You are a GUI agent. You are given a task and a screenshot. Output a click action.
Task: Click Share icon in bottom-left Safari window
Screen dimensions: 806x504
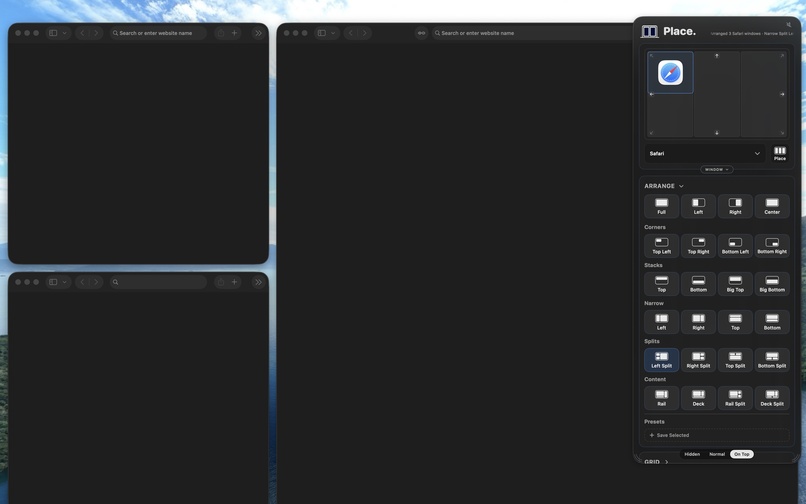click(221, 282)
